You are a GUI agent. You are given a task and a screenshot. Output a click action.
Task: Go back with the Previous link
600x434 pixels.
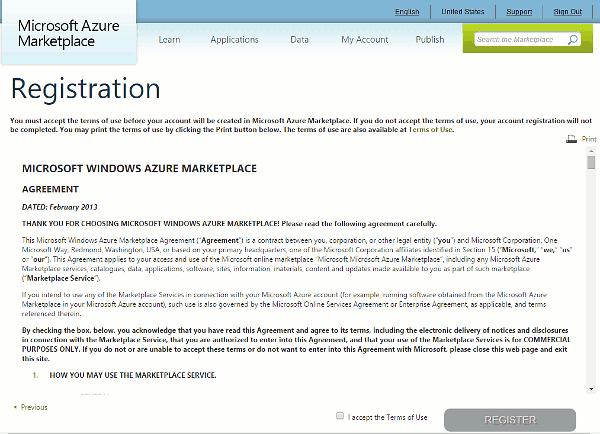coord(34,407)
